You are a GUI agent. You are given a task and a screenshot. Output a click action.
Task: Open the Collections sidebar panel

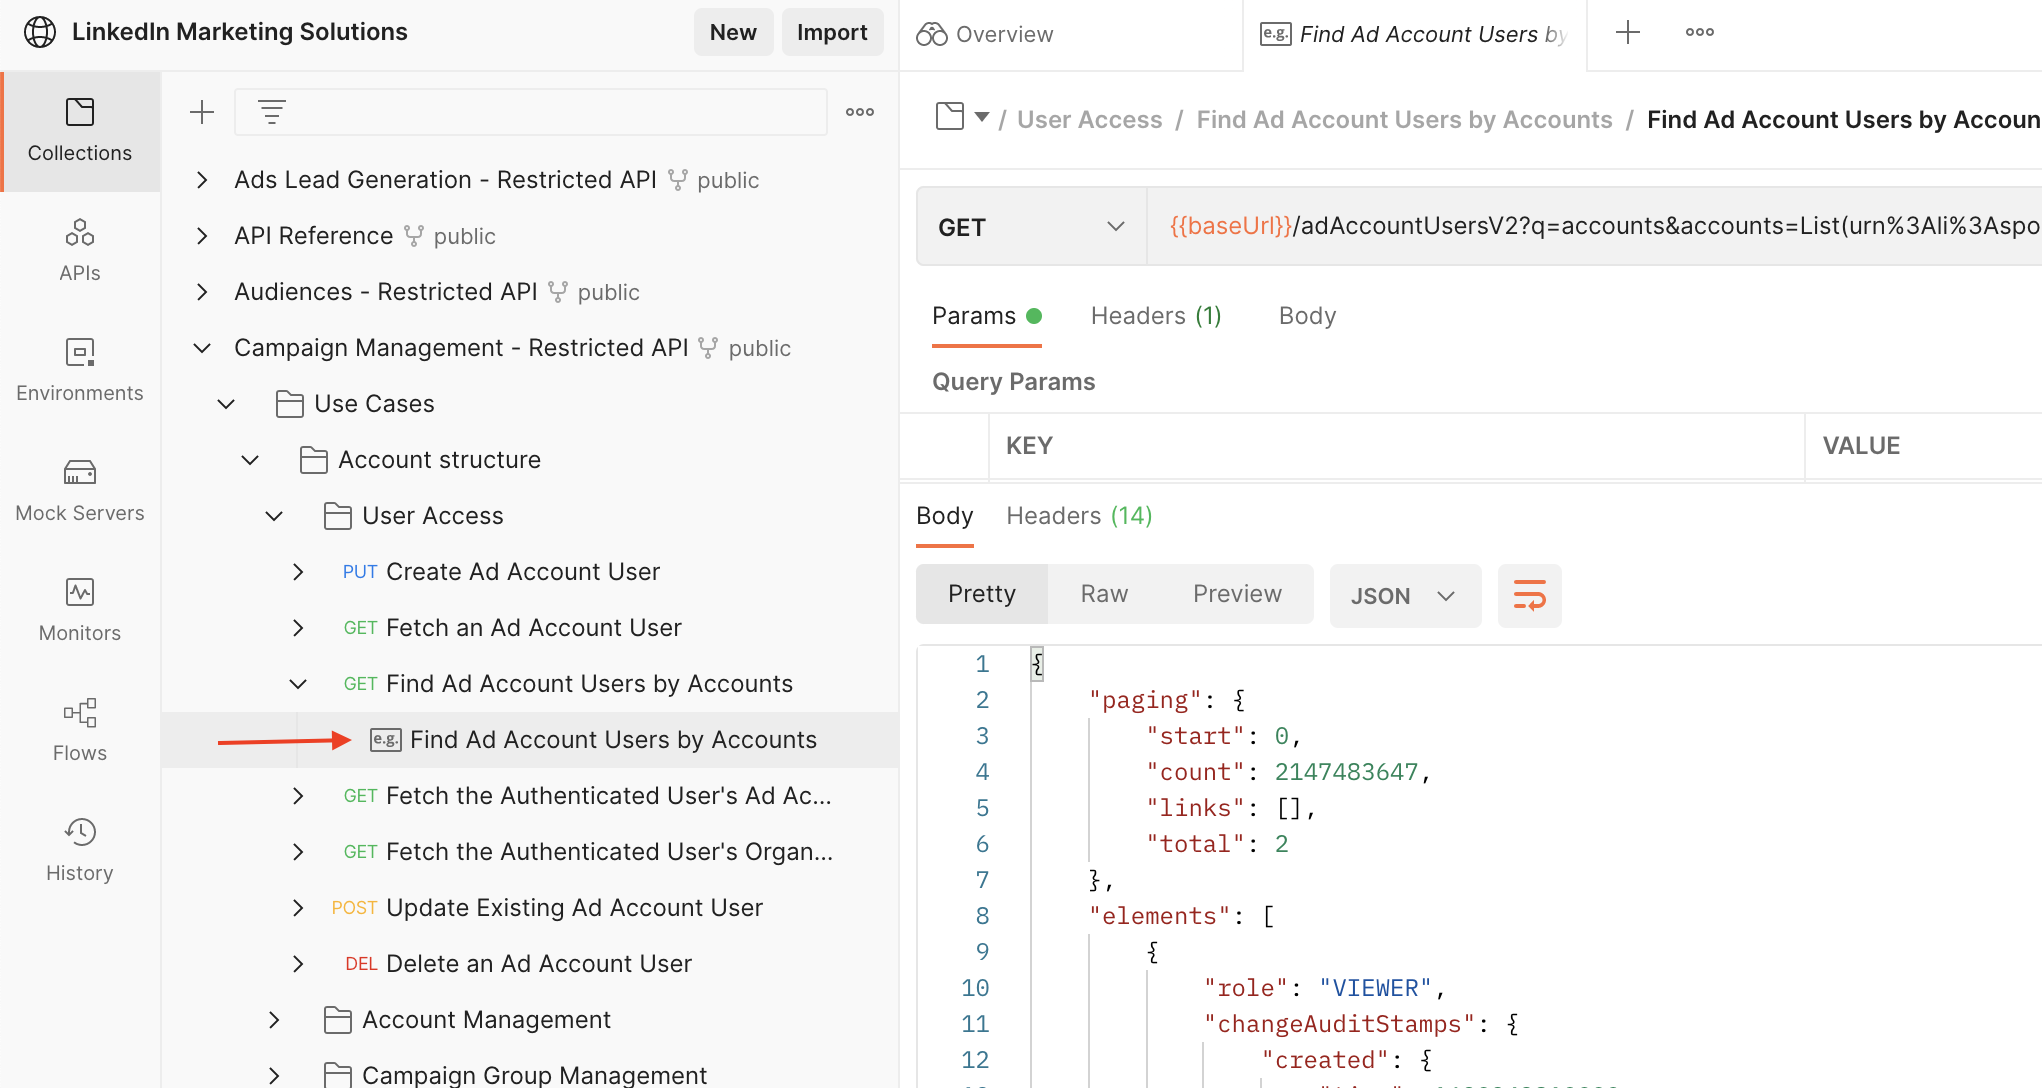(x=80, y=131)
